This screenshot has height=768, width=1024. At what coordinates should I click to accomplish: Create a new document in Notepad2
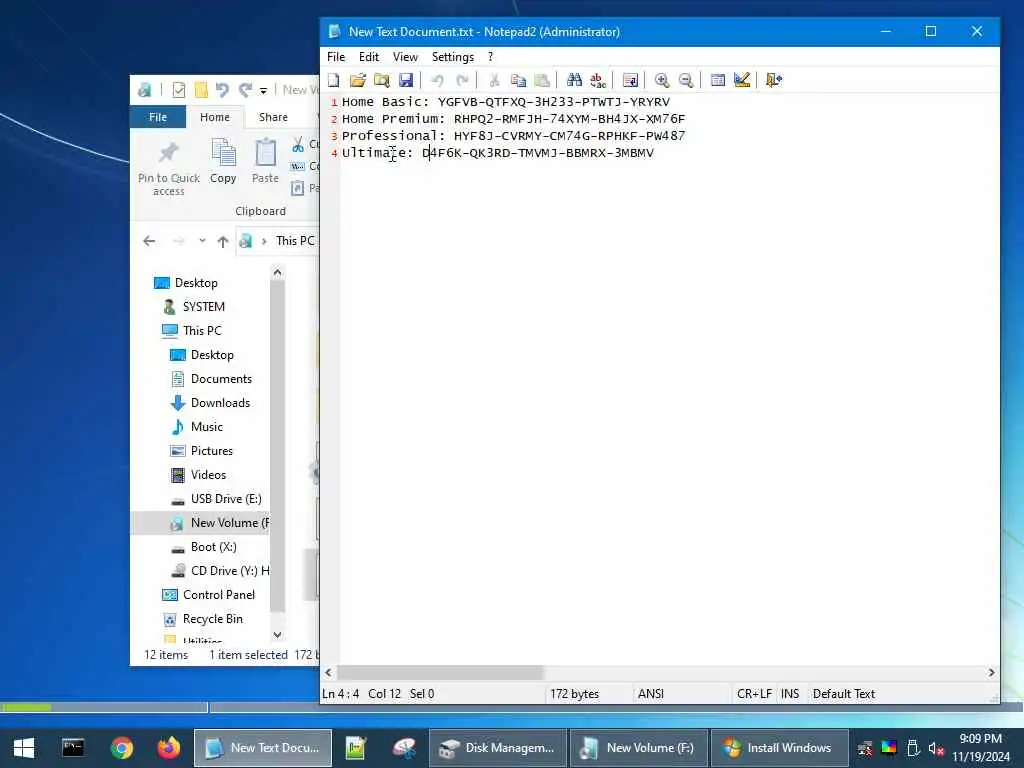(334, 80)
